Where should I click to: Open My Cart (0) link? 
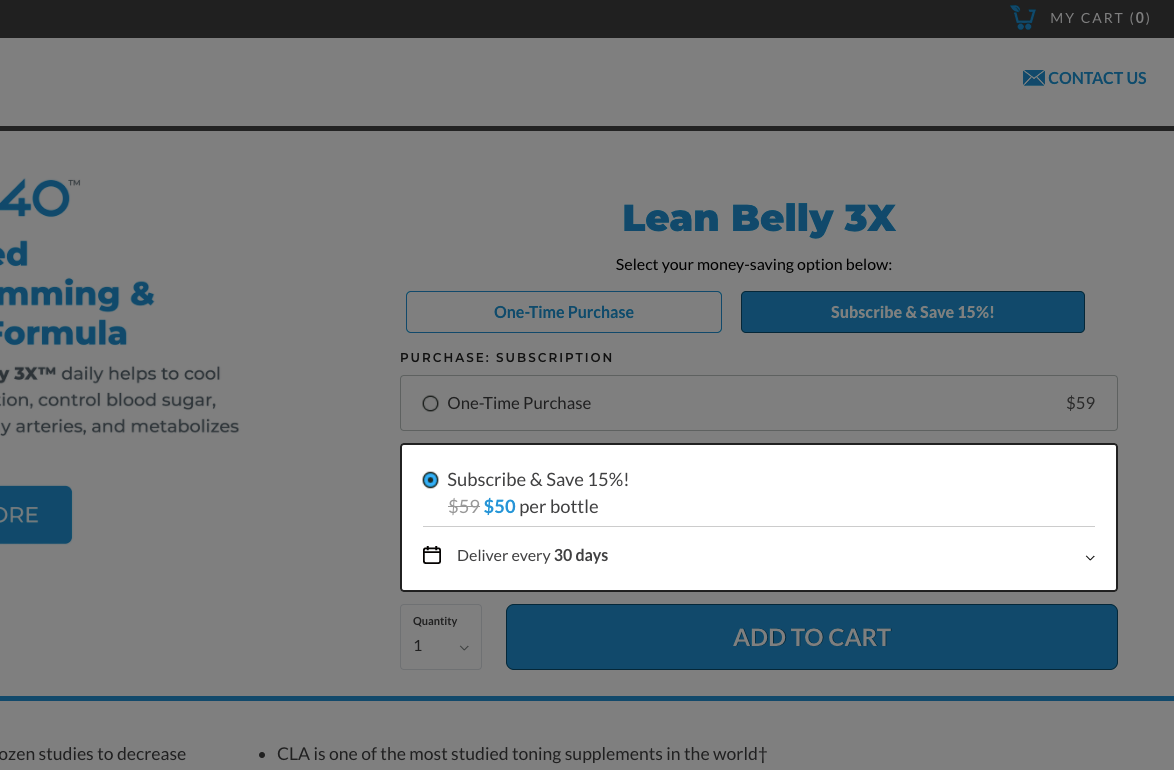point(1100,18)
